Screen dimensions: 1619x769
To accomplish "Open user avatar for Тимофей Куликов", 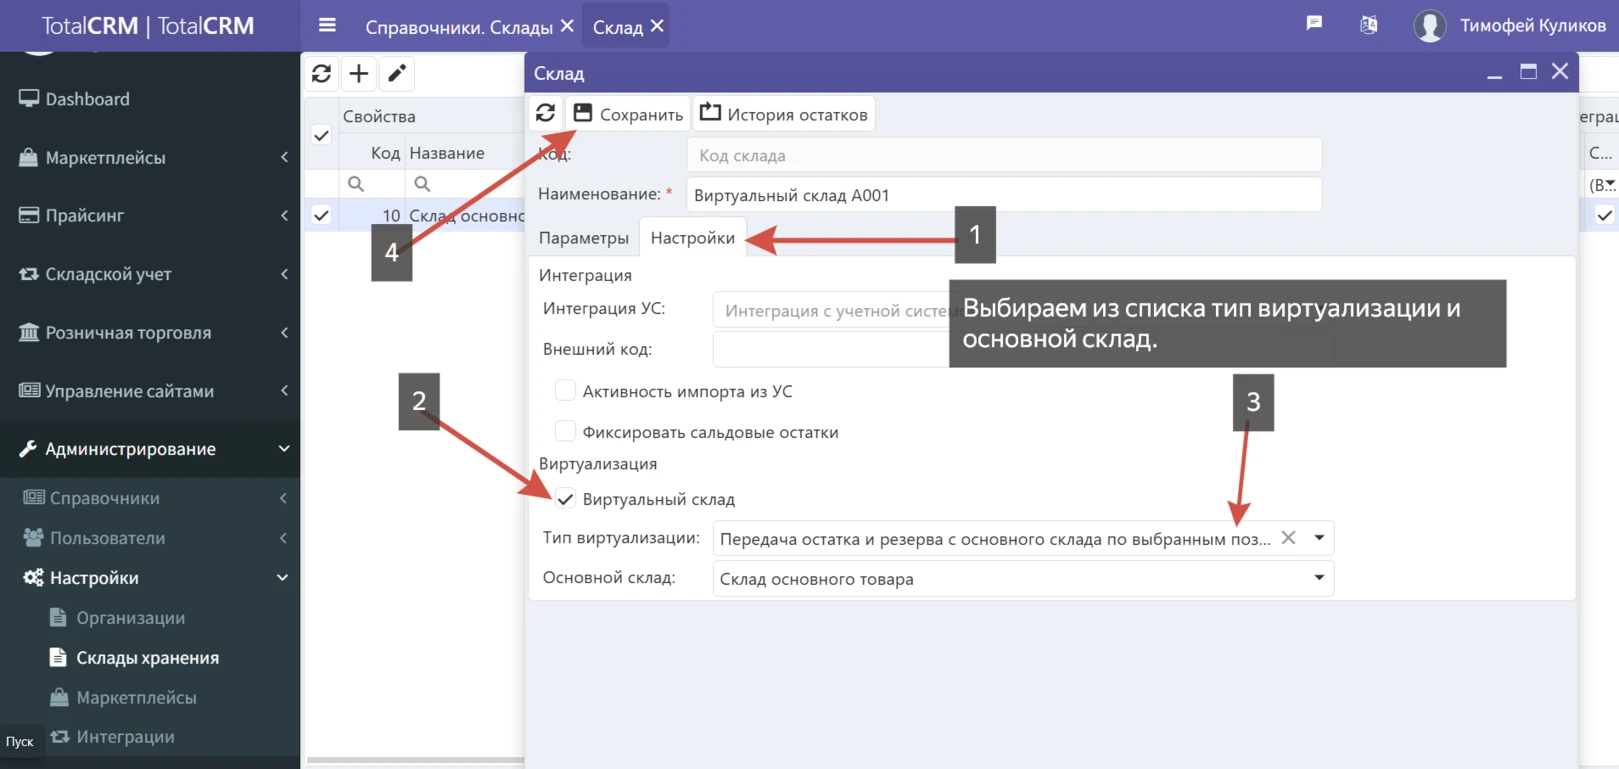I will (1429, 26).
